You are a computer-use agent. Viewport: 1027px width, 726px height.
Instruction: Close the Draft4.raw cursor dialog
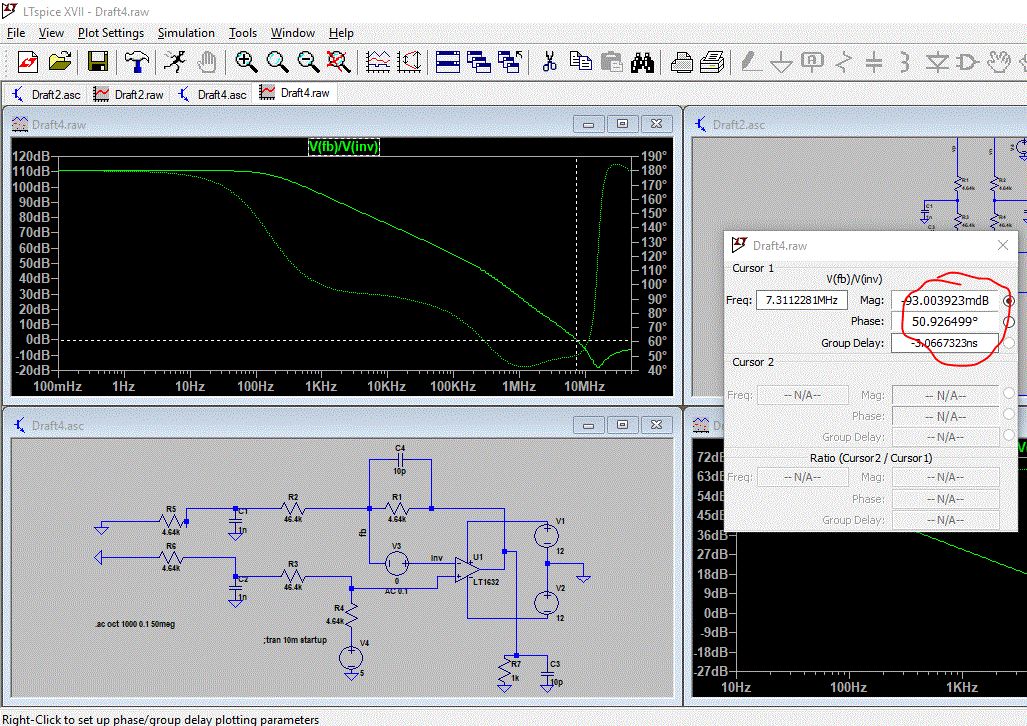[x=1003, y=245]
